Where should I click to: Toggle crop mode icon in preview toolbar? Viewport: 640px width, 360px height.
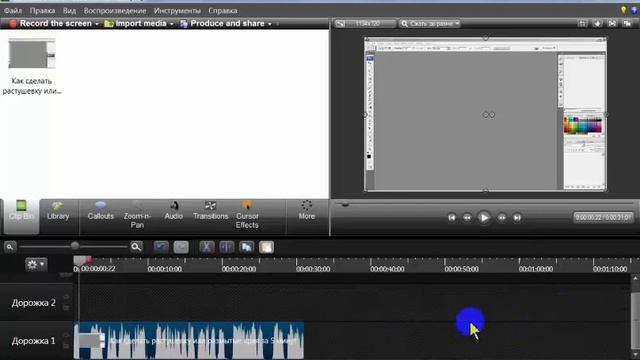582,24
